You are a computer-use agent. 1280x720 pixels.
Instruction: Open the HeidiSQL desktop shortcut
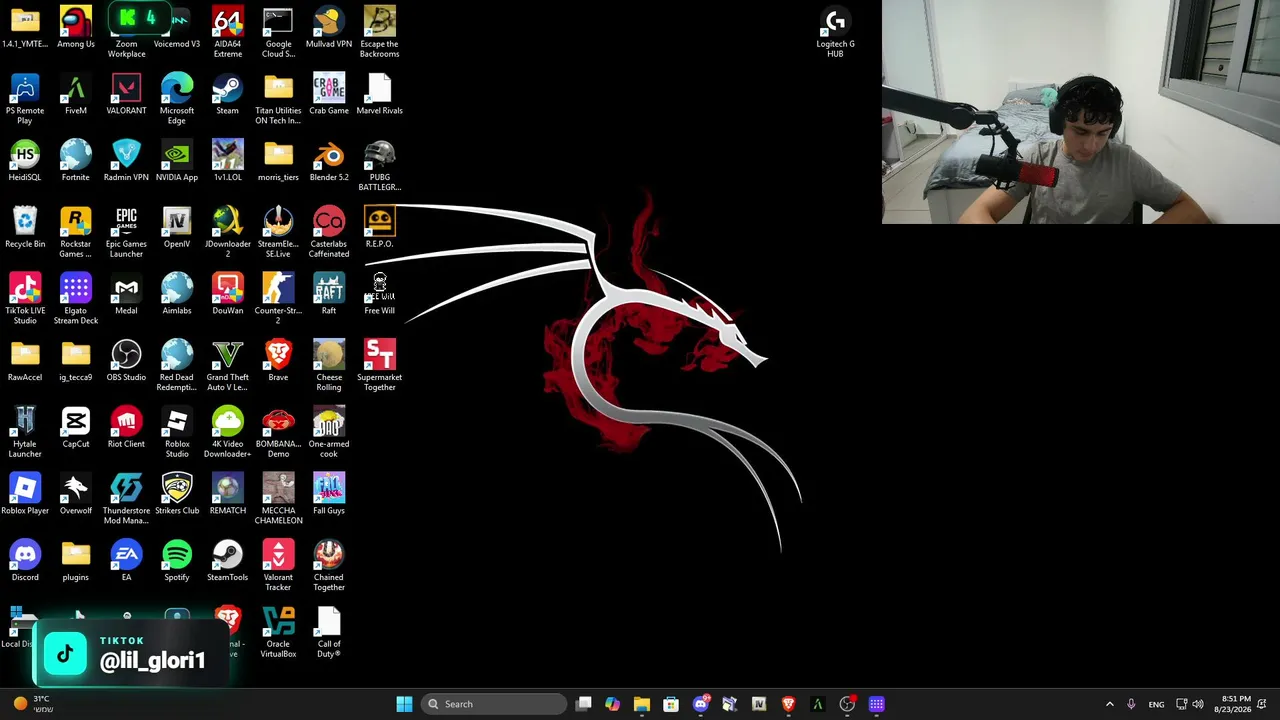tap(25, 161)
